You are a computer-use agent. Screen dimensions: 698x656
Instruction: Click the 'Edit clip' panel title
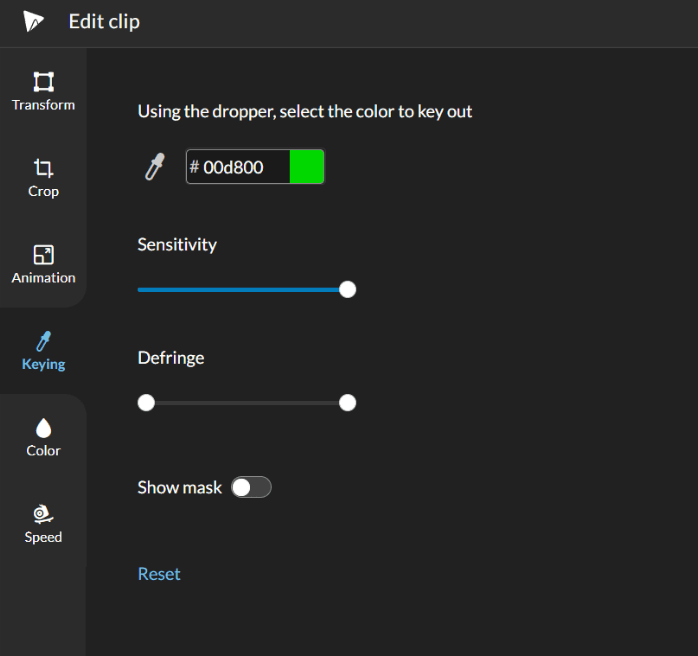(104, 21)
